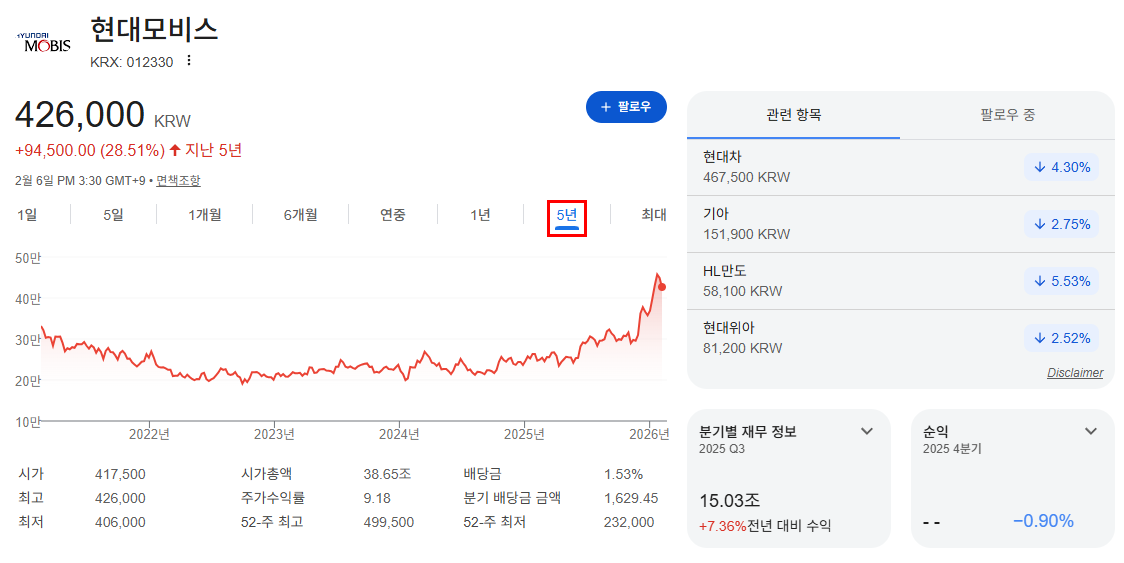Expand the 분기별 재무 정보 card chevron
This screenshot has width=1124, height=563.
click(867, 431)
